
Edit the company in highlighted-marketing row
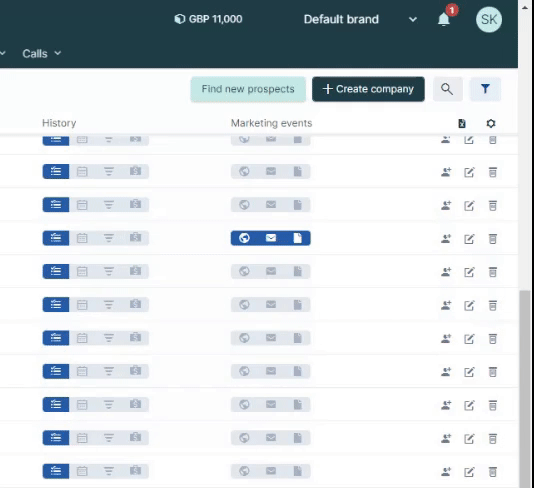click(x=469, y=239)
